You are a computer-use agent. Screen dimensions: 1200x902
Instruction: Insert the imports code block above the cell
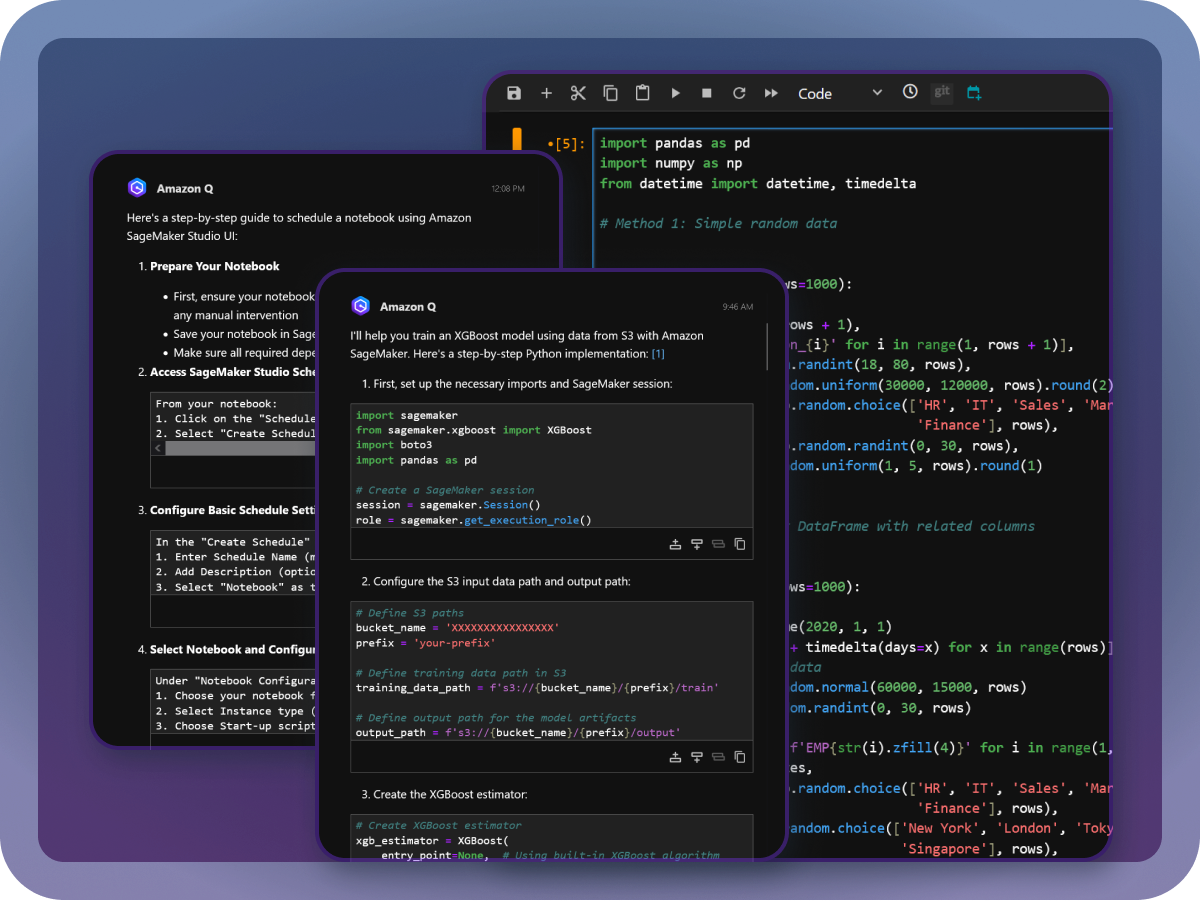coord(675,544)
